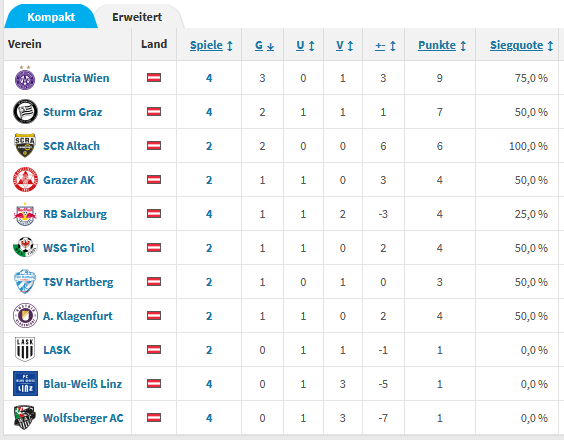564x440 pixels.
Task: Click Austria flag in TSV Hartberg row
Action: (154, 282)
